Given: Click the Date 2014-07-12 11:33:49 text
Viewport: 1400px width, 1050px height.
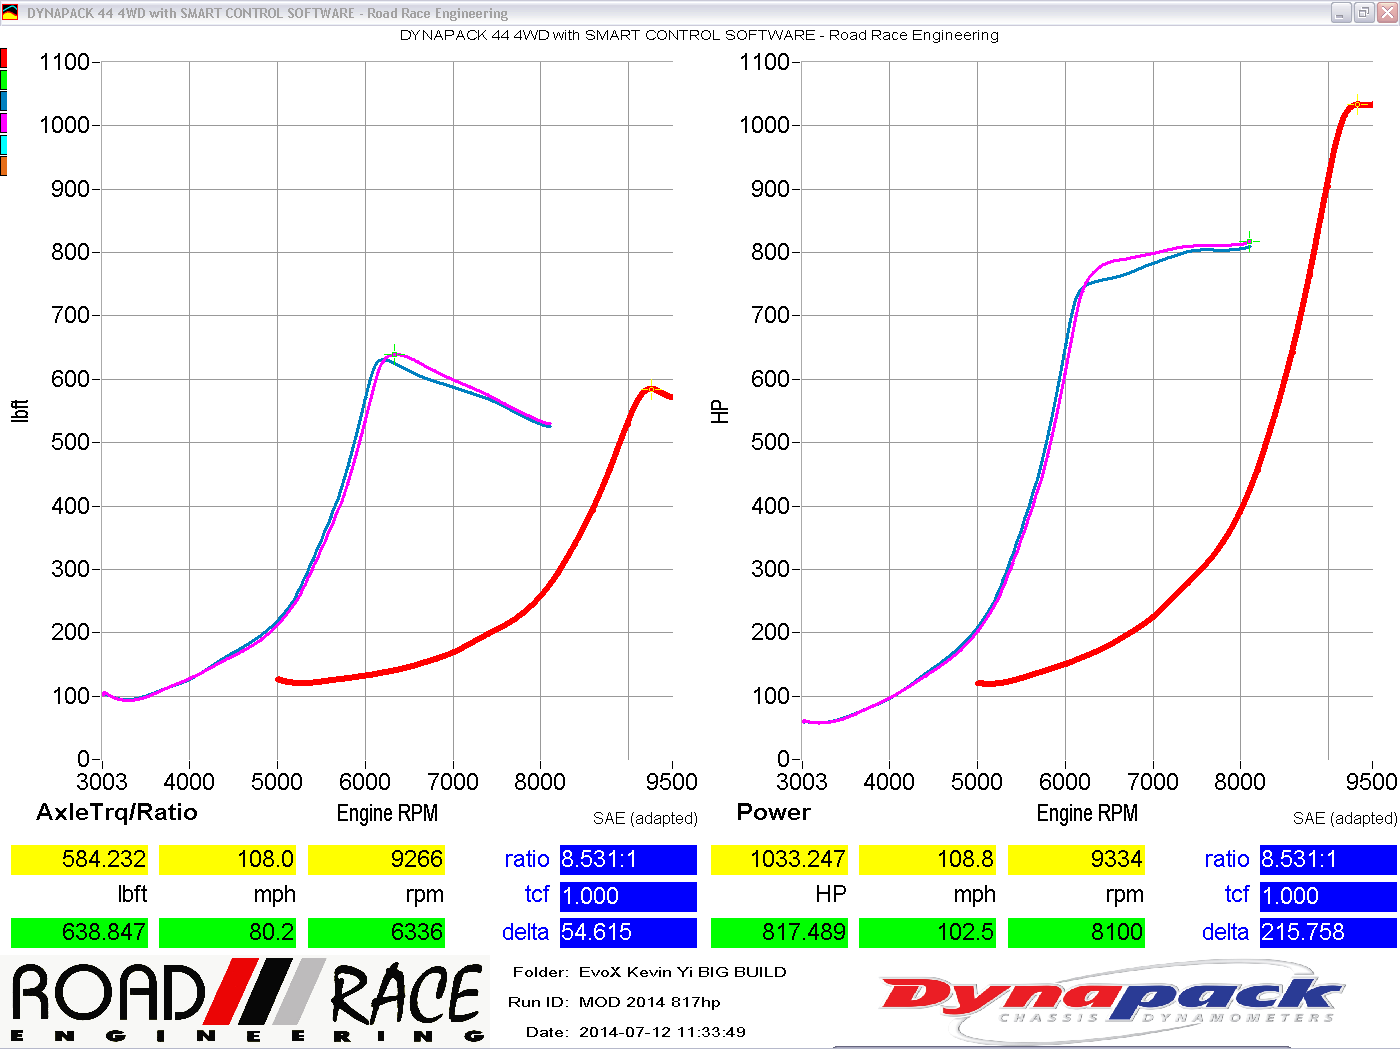Looking at the screenshot, I should pyautogui.click(x=635, y=1032).
